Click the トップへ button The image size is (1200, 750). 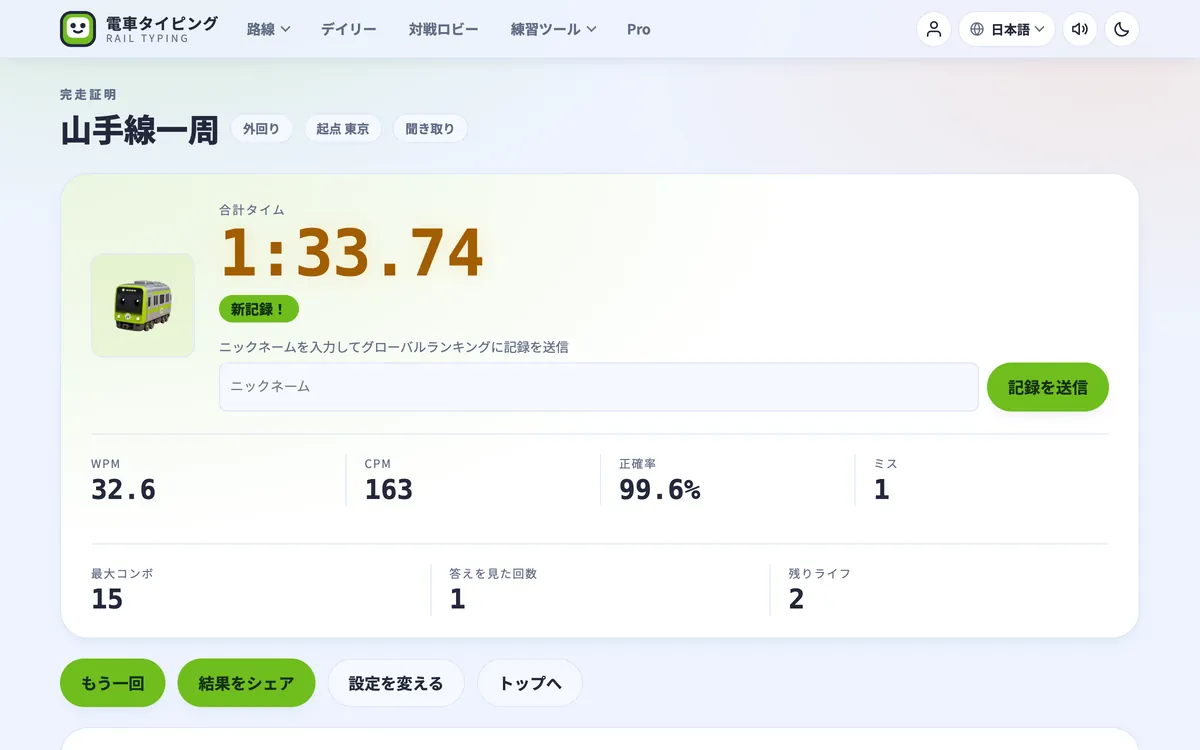530,683
